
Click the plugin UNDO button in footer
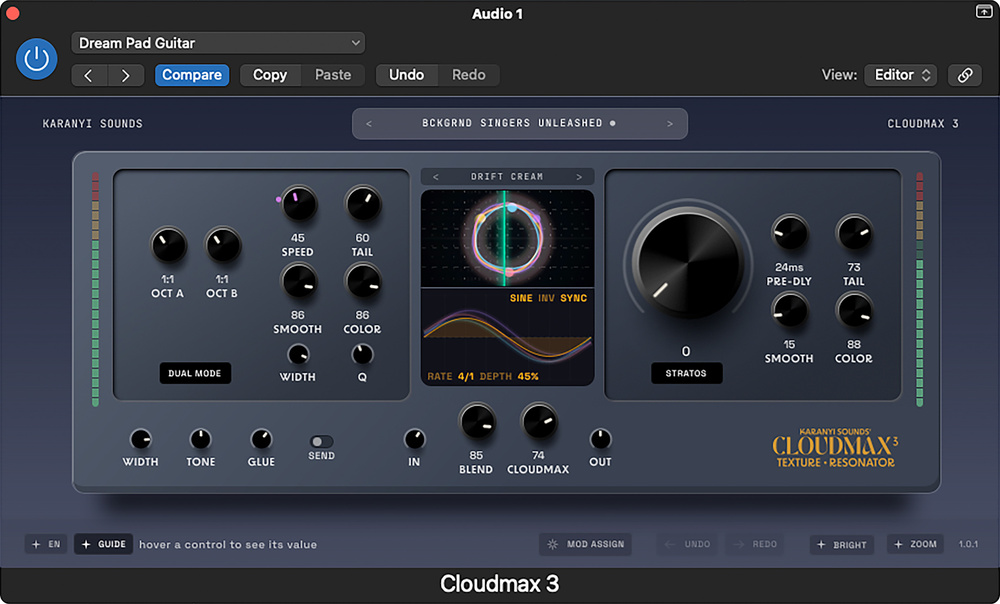[688, 544]
